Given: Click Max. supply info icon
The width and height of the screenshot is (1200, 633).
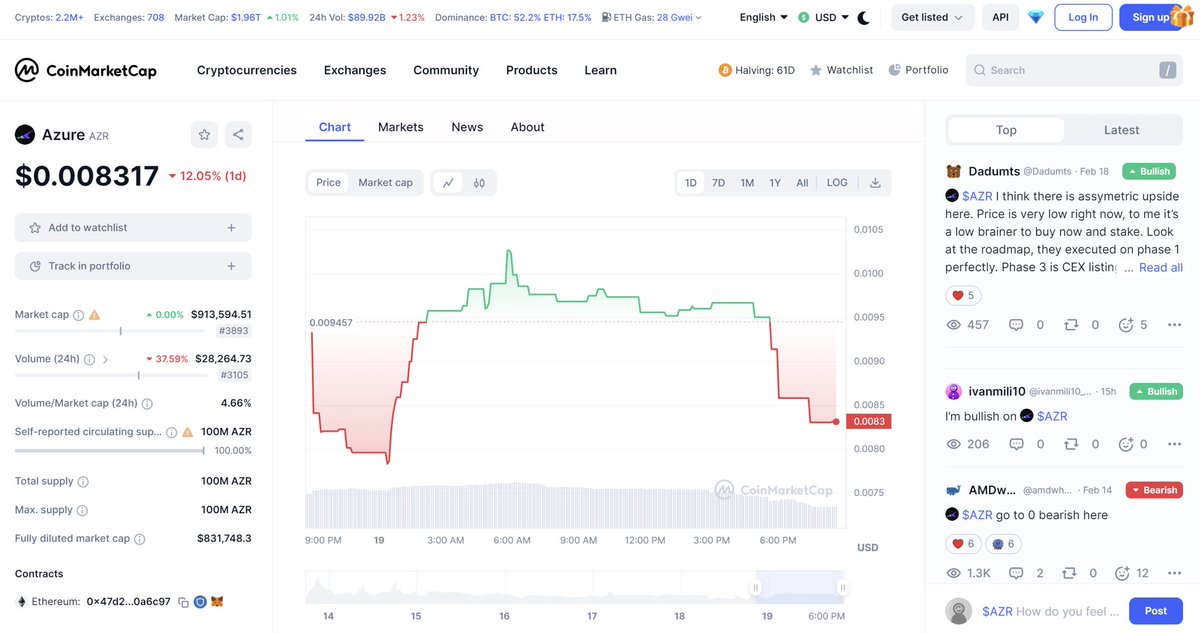Looking at the screenshot, I should coord(82,510).
